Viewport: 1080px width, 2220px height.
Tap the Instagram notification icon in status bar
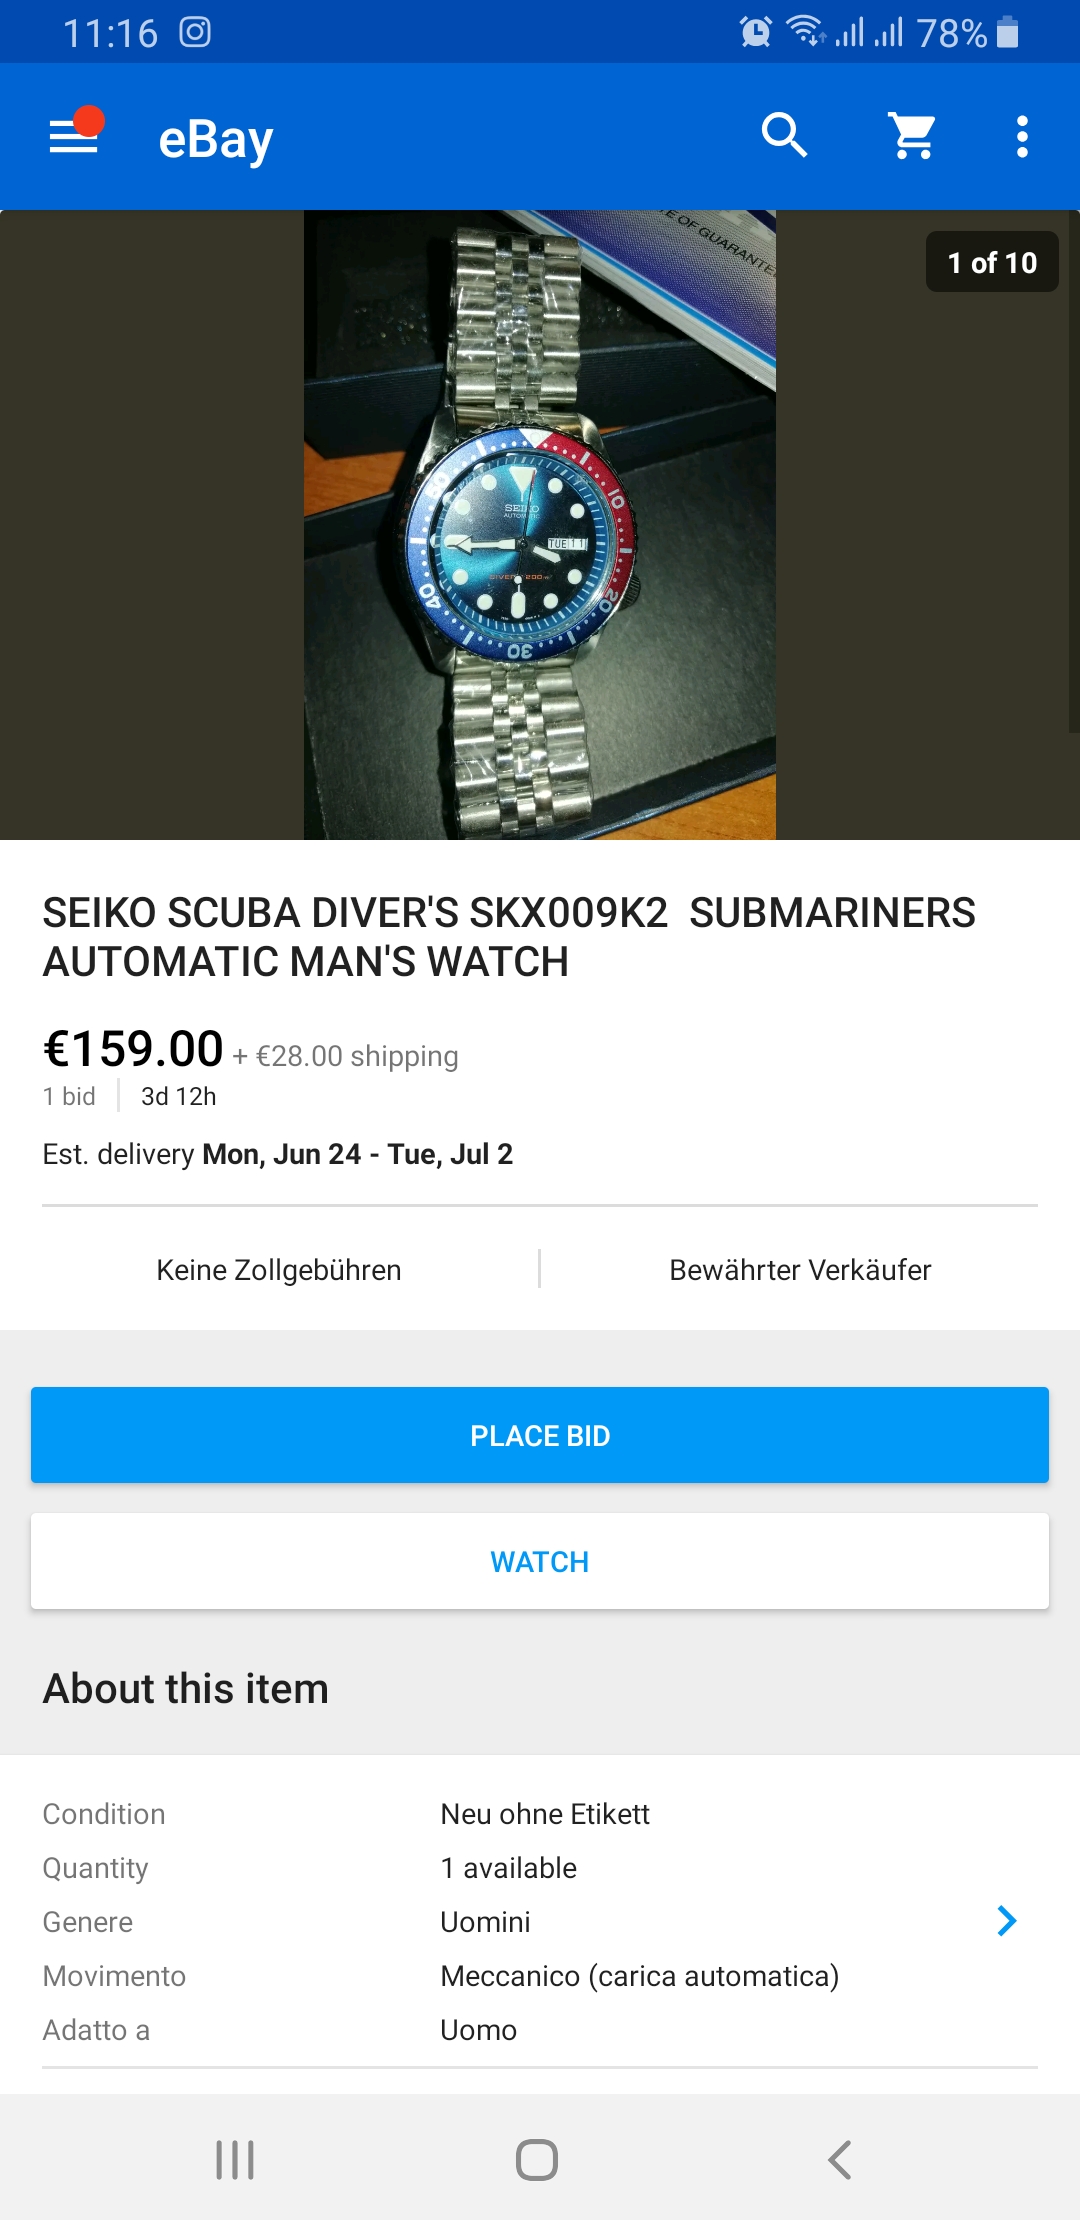tap(195, 32)
